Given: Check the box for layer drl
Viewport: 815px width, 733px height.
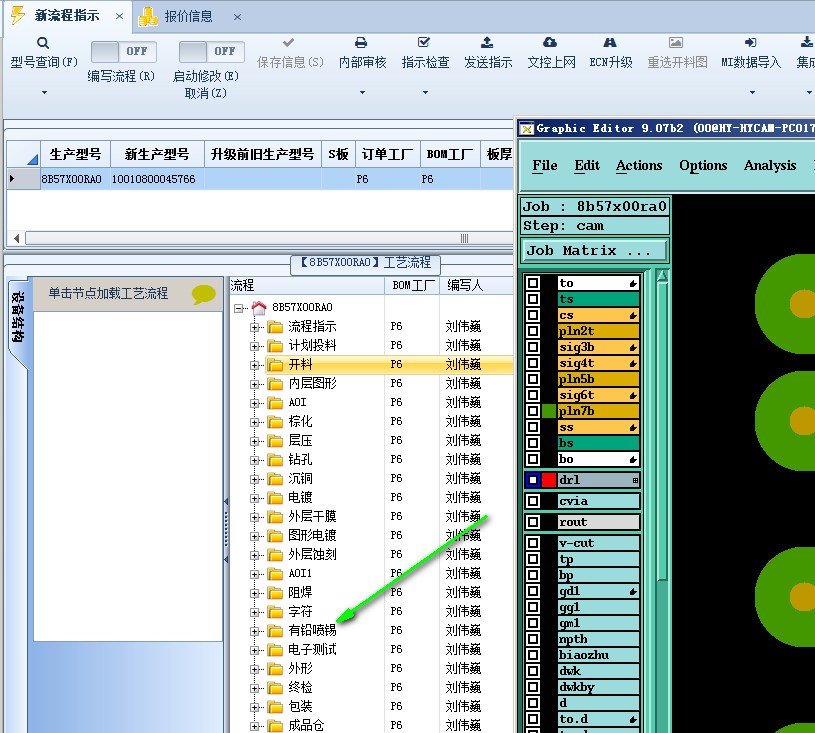Looking at the screenshot, I should coord(533,480).
